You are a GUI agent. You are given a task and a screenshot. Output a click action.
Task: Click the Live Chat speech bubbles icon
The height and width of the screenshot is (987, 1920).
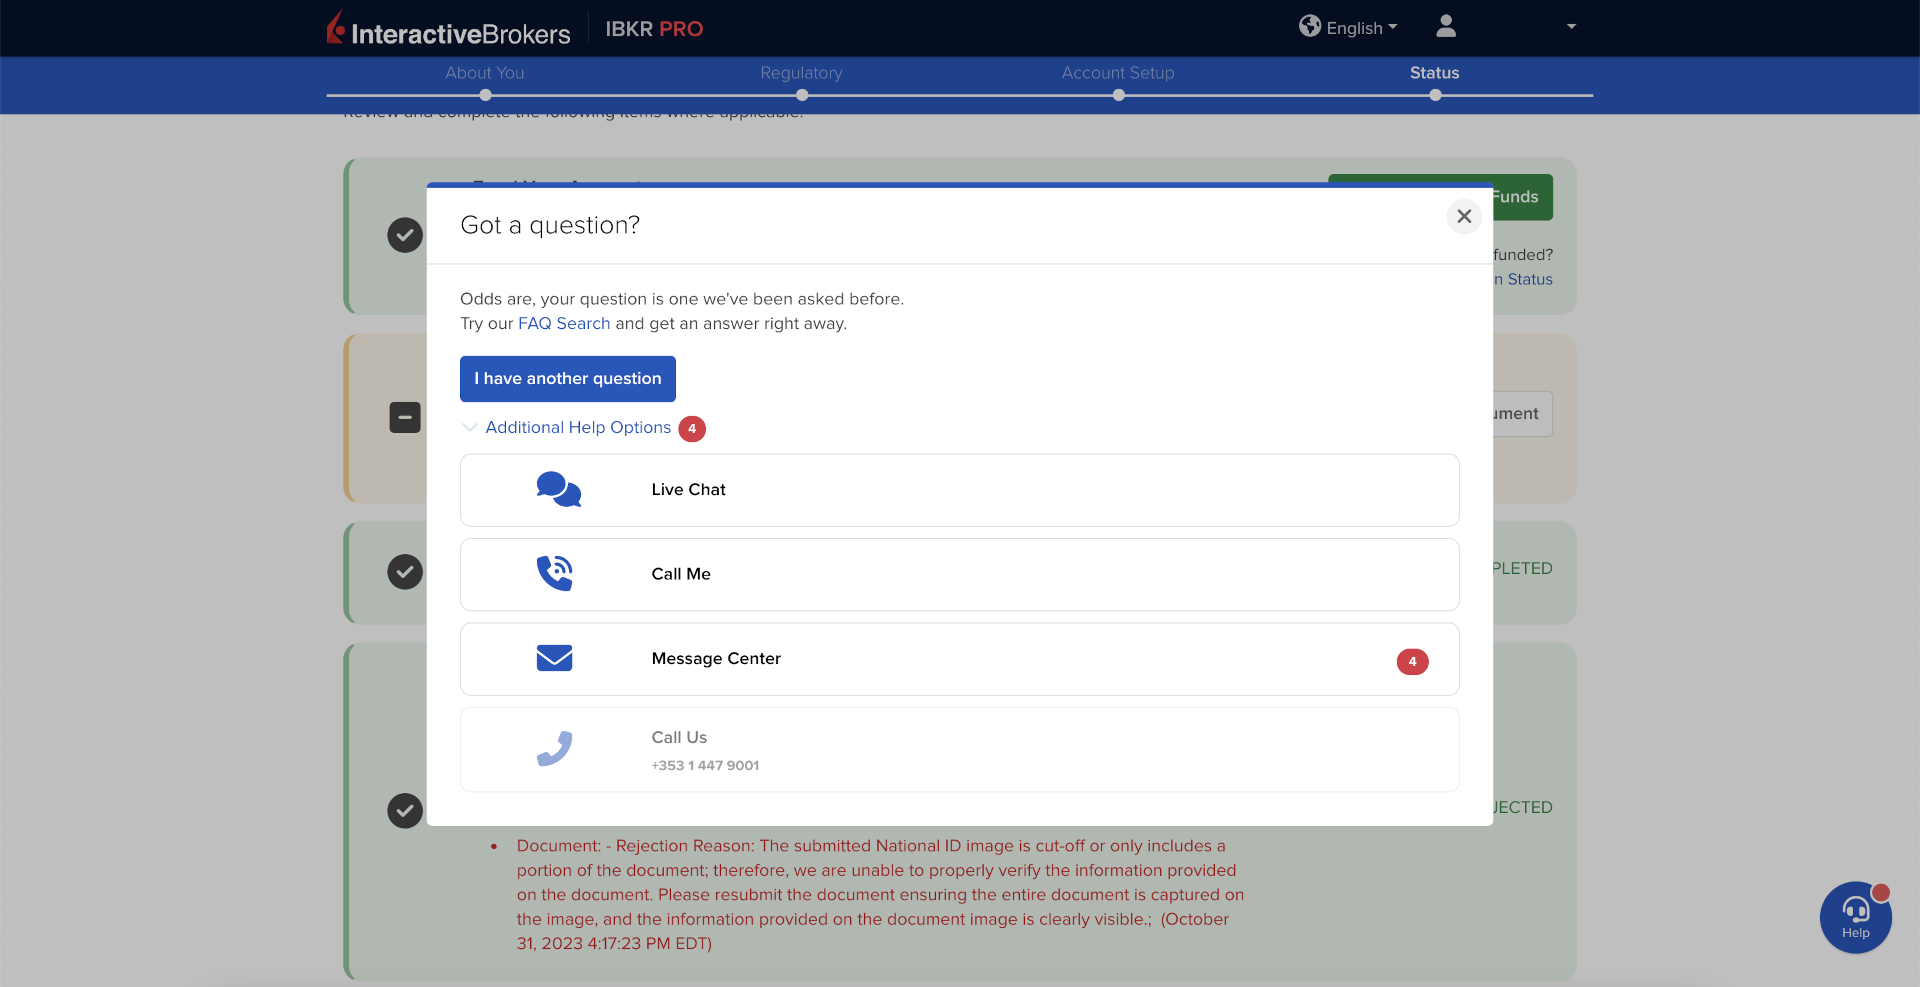(x=558, y=490)
